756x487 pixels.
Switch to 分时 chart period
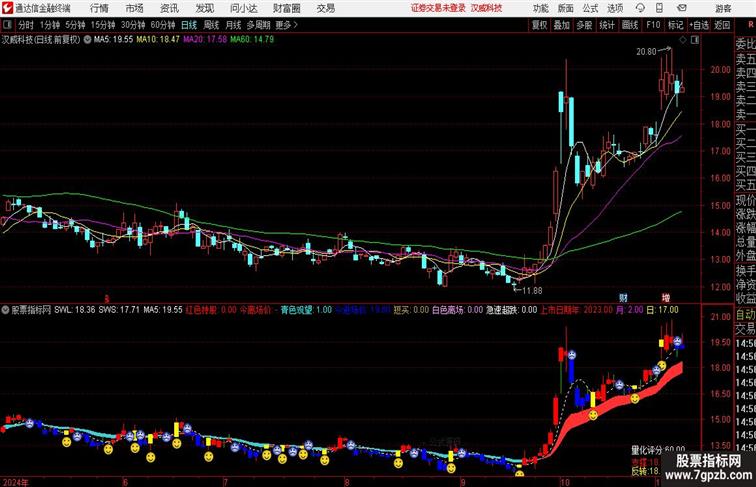(x=26, y=25)
